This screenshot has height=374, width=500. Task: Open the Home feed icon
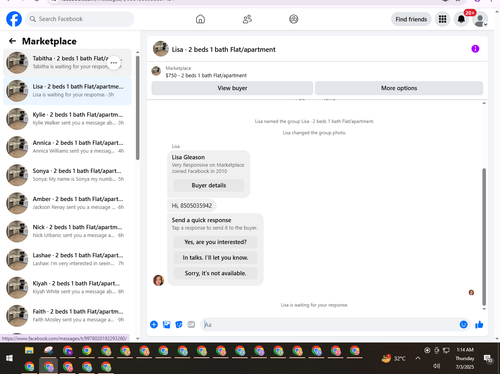point(200,19)
